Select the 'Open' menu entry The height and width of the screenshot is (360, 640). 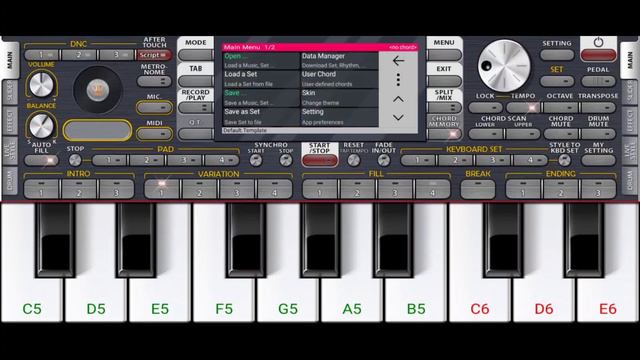coord(261,61)
